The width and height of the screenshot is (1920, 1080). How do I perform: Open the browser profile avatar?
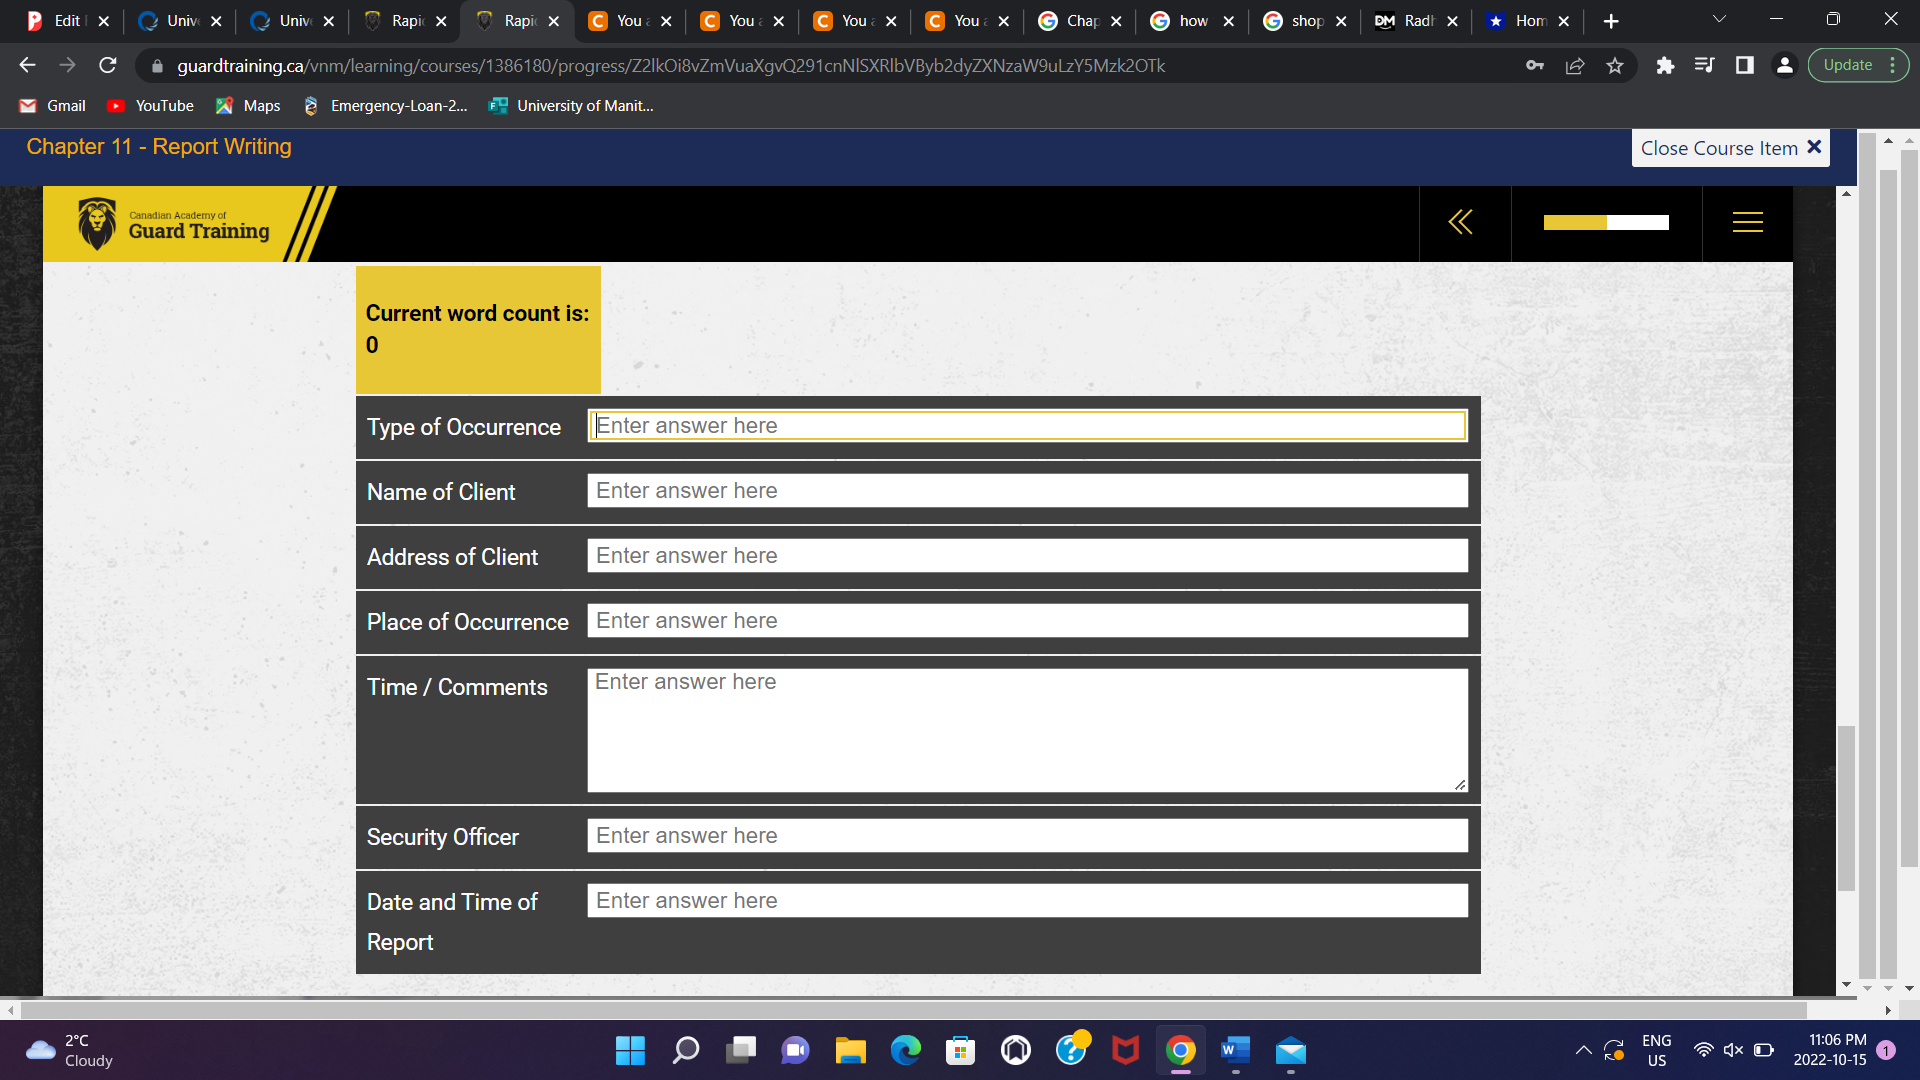[x=1786, y=65]
